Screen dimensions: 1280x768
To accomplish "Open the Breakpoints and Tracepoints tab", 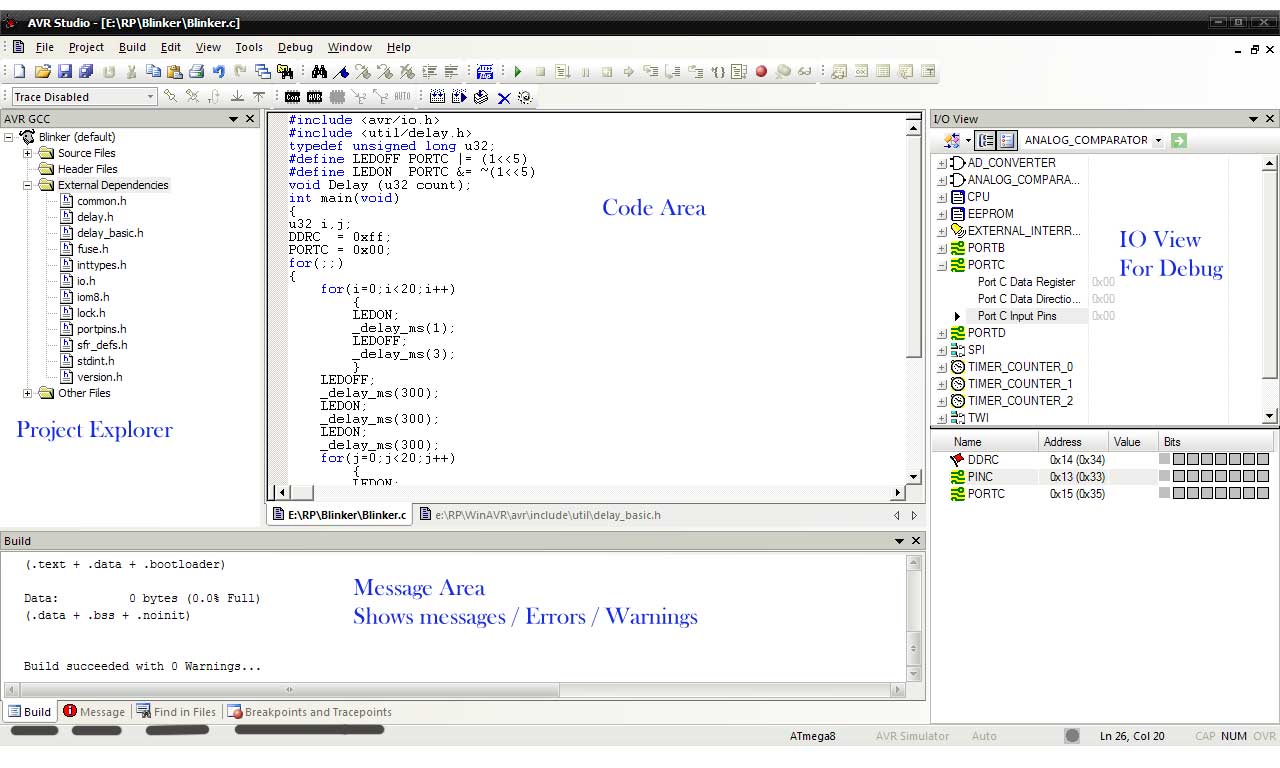I will pos(310,712).
